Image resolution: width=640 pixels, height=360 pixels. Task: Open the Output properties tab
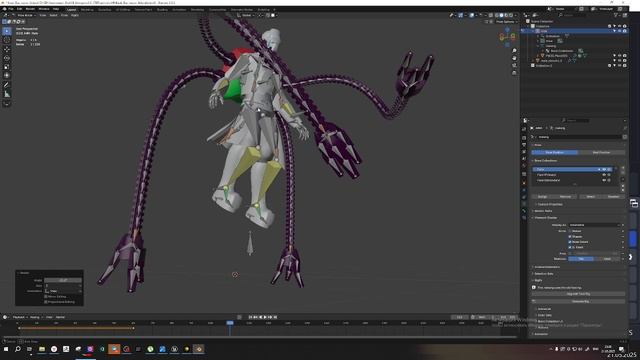tap(524, 144)
